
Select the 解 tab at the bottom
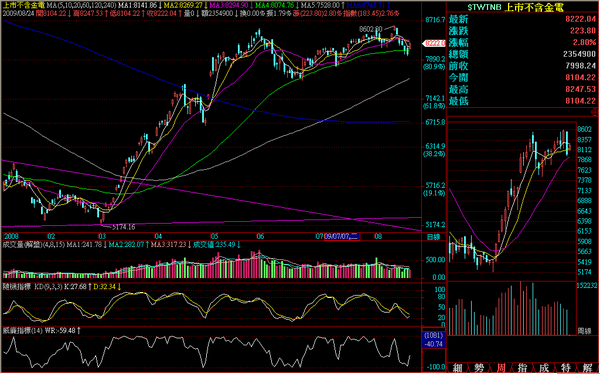(x=587, y=368)
